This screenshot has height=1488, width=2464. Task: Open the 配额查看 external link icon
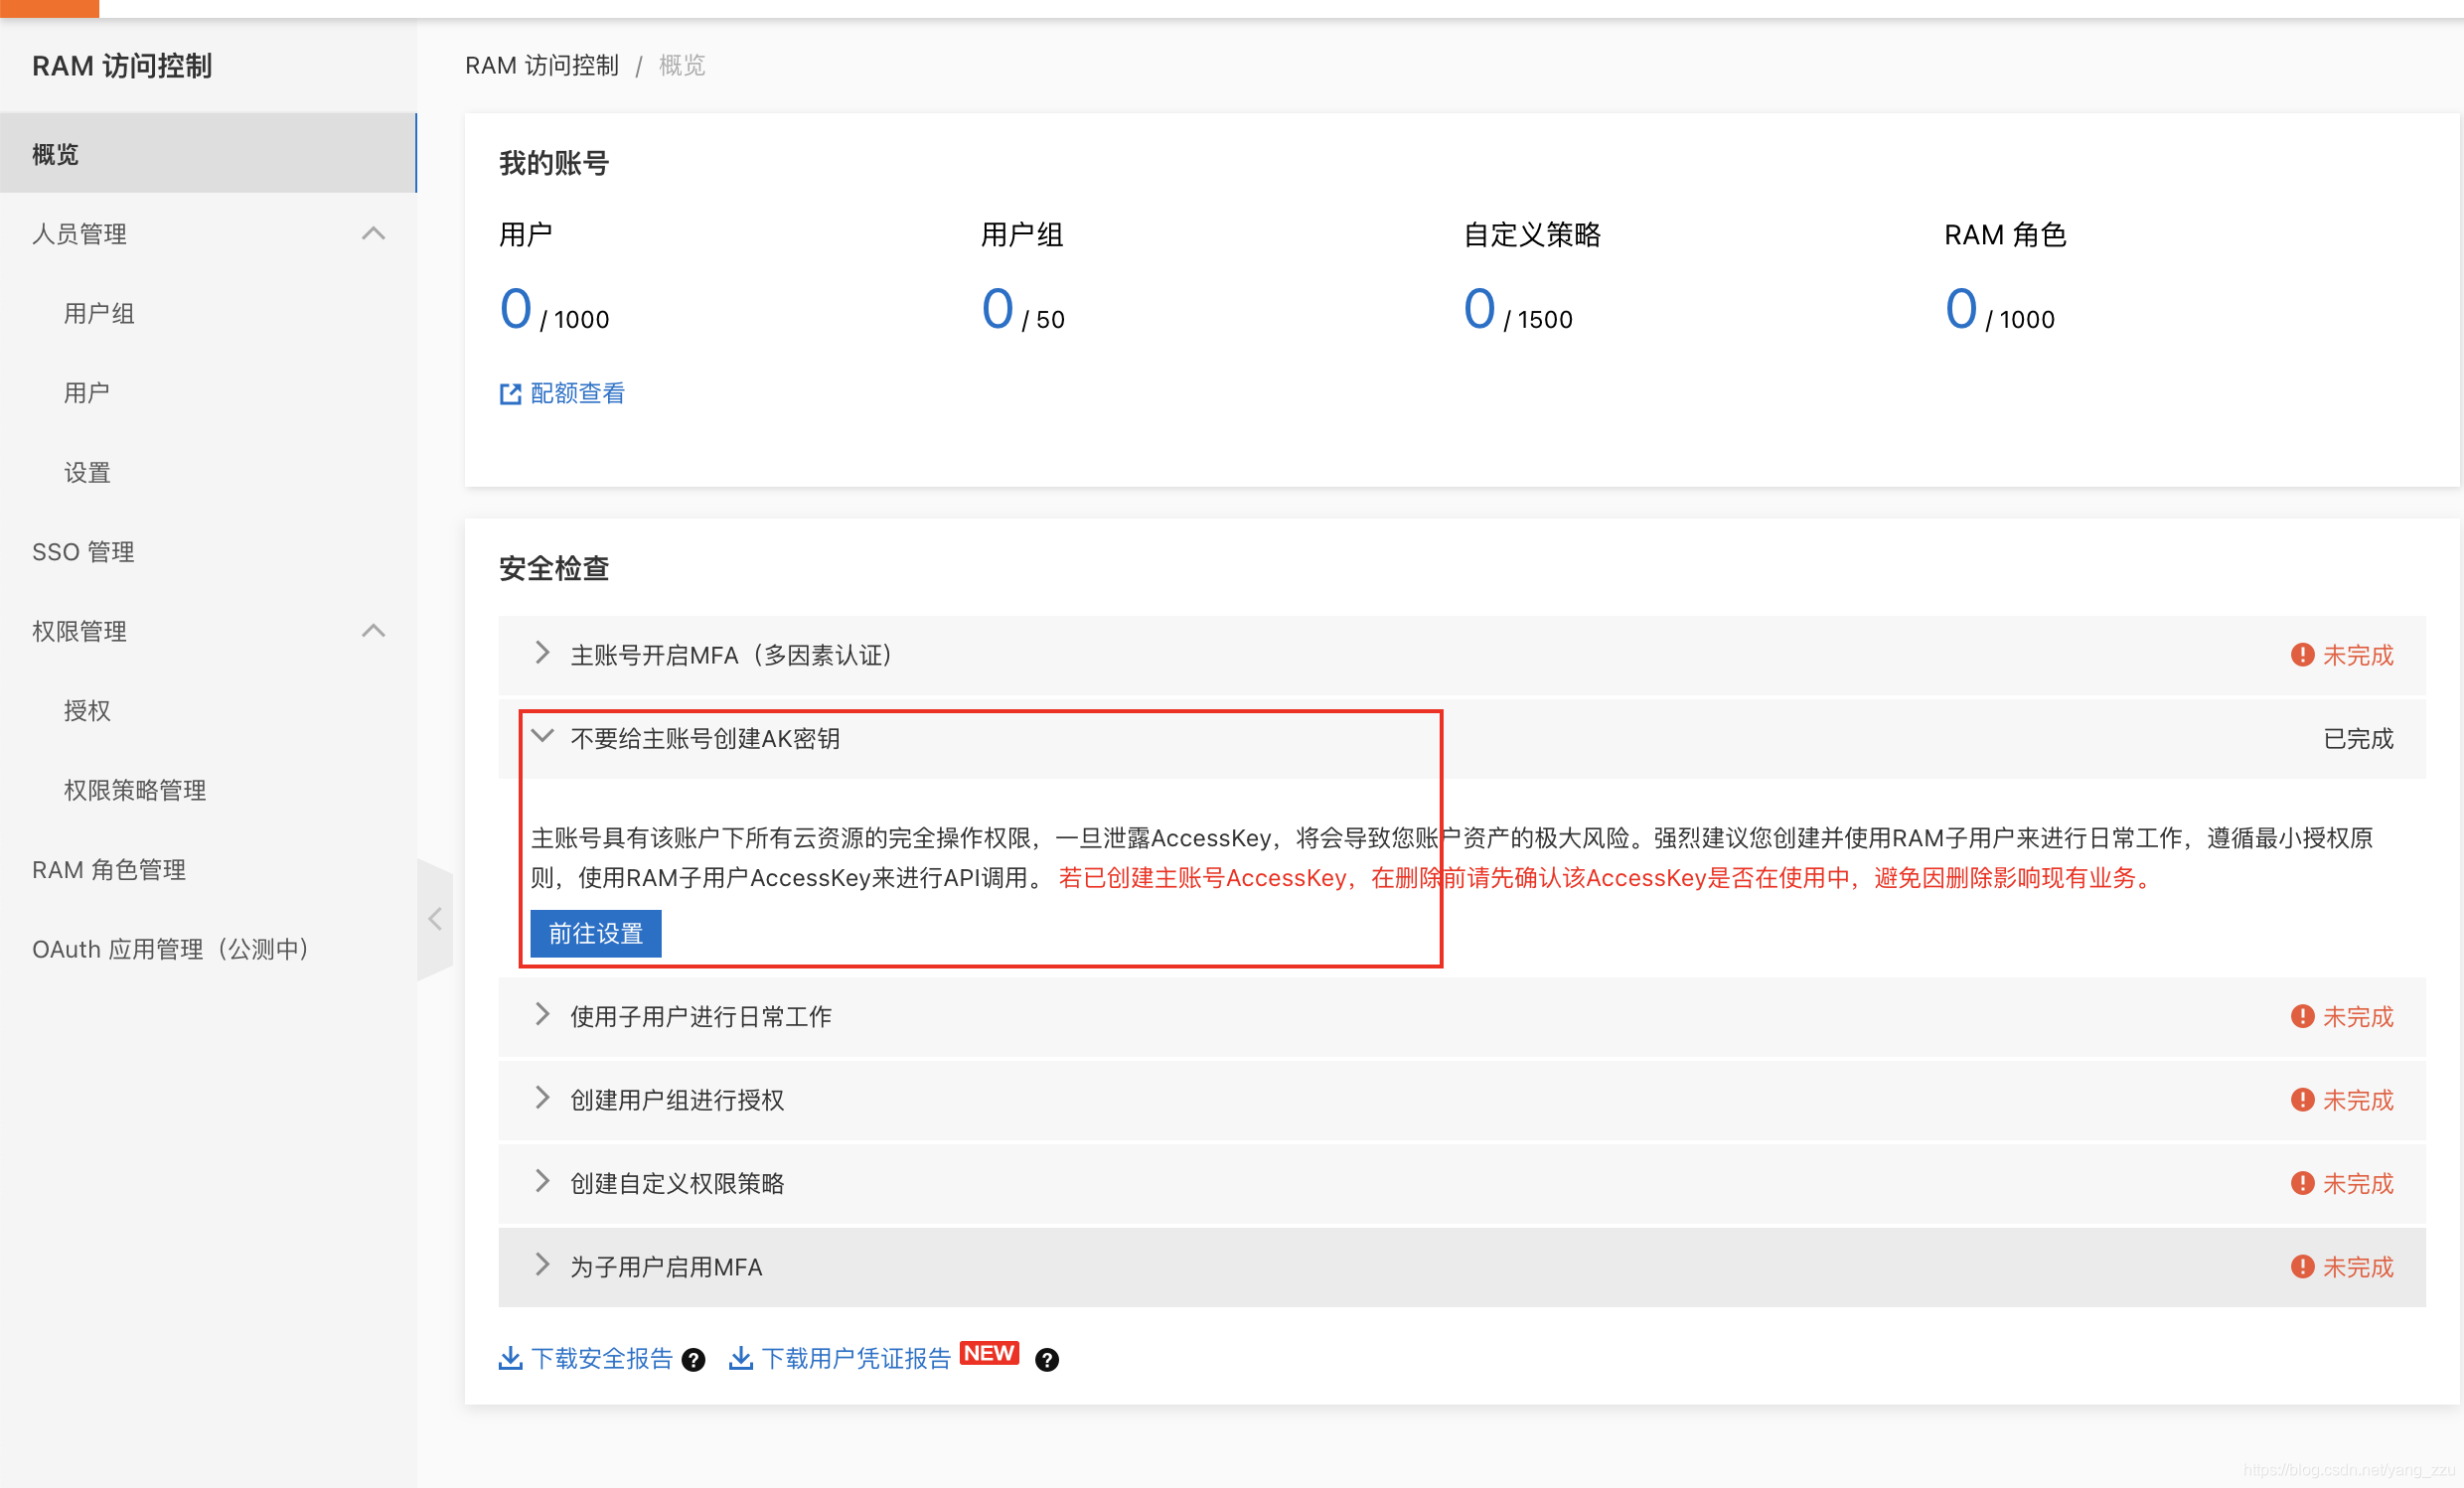click(x=511, y=393)
